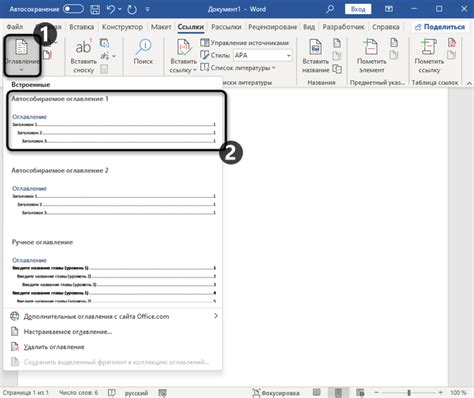Click Страница 1 из 1 in status bar
Image resolution: width=474 pixels, height=398 pixels.
[26, 393]
